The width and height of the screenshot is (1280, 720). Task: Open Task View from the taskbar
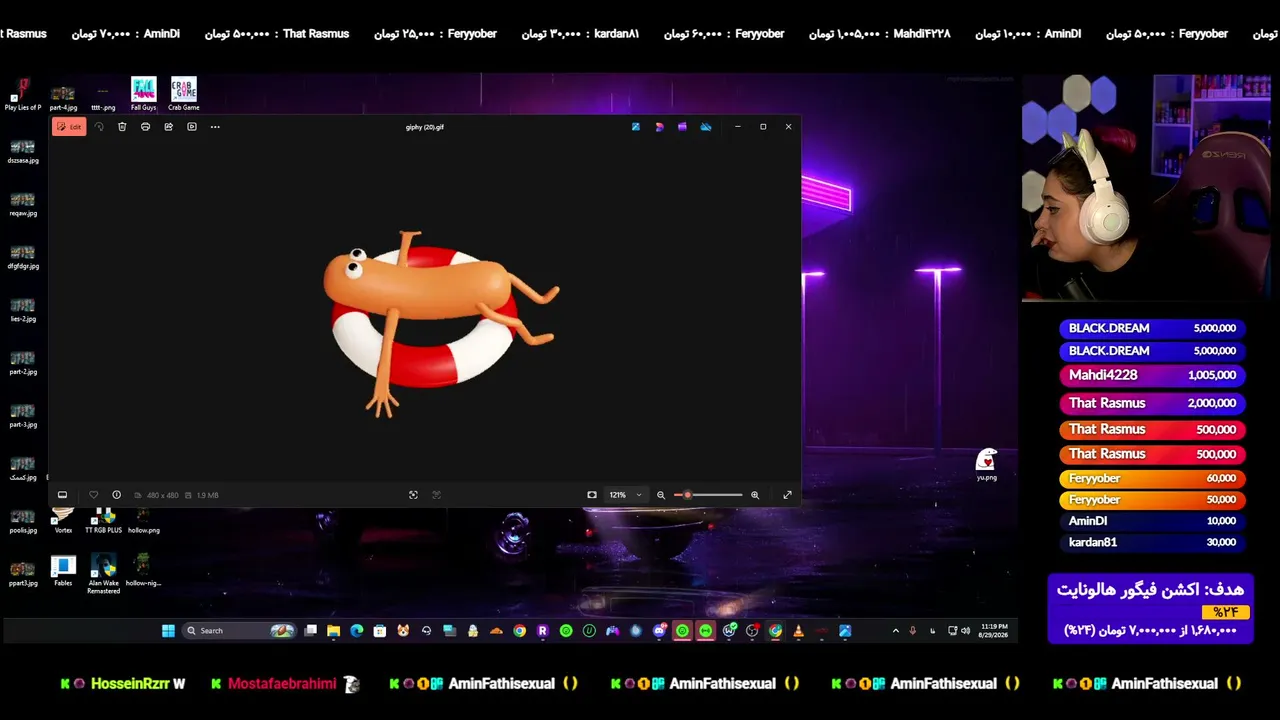coord(311,631)
